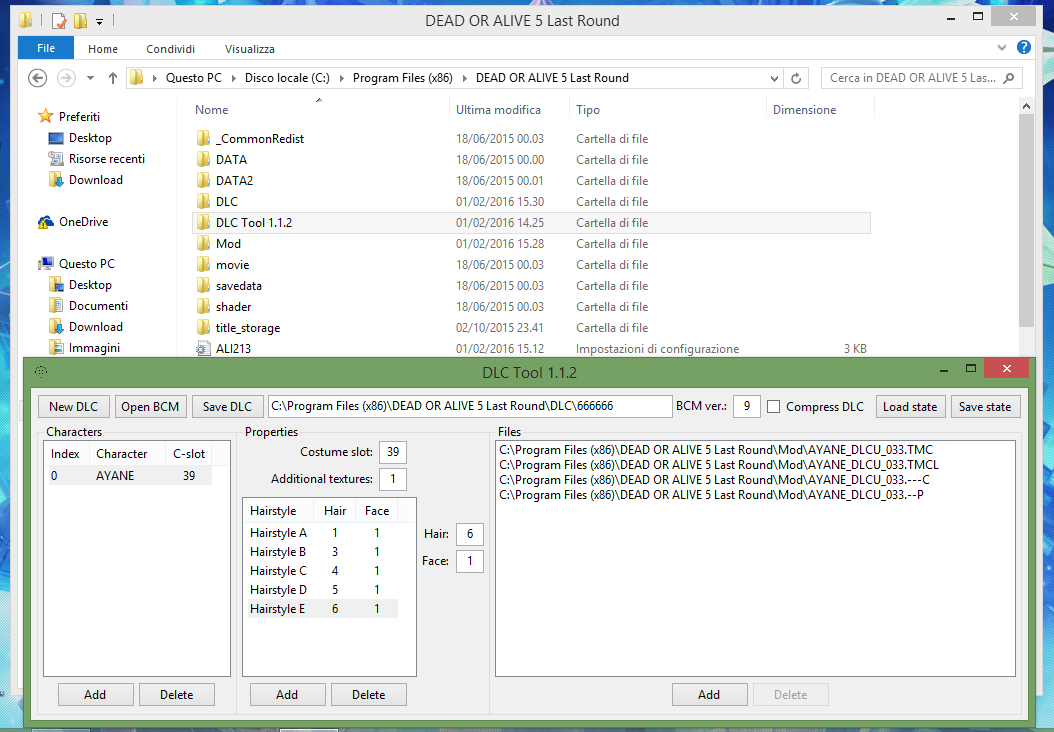Click the Forward arrow in Explorer
Image resolution: width=1054 pixels, height=732 pixels.
[x=66, y=78]
